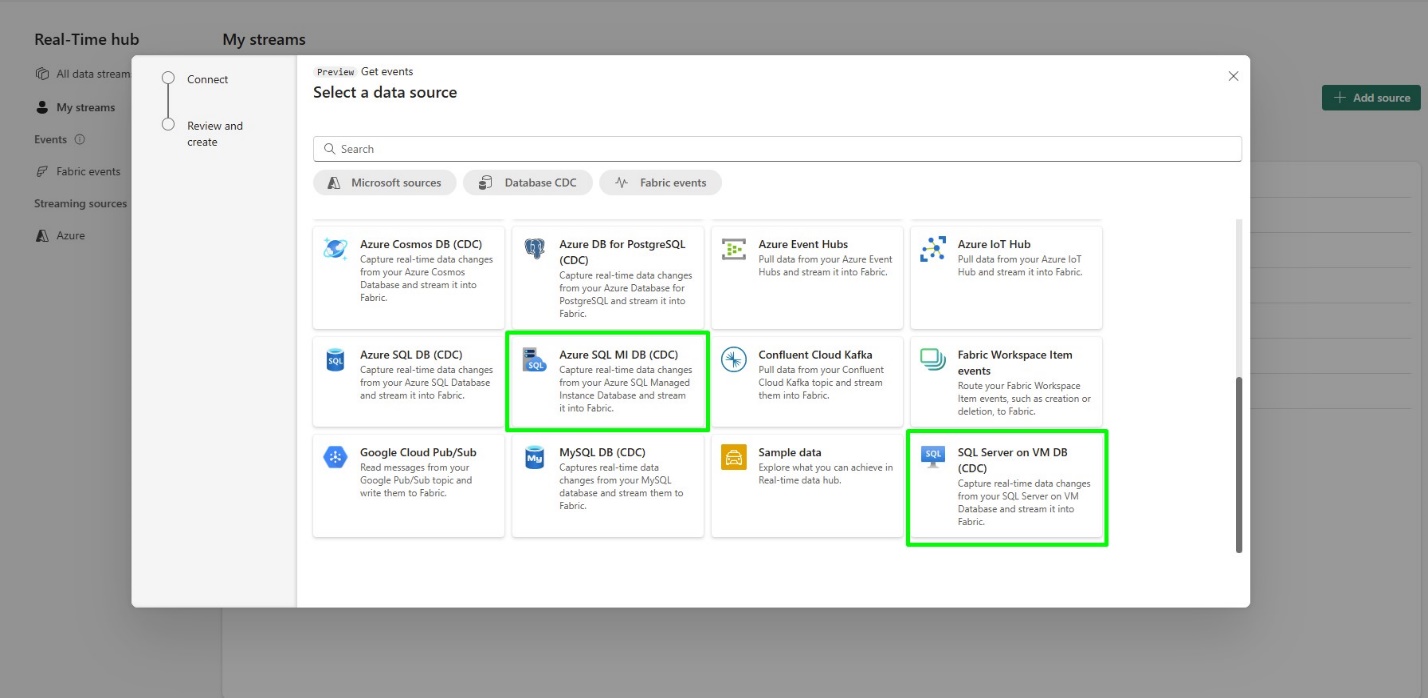
Task: Click the Confluent Cloud Kafka icon
Action: (734, 359)
